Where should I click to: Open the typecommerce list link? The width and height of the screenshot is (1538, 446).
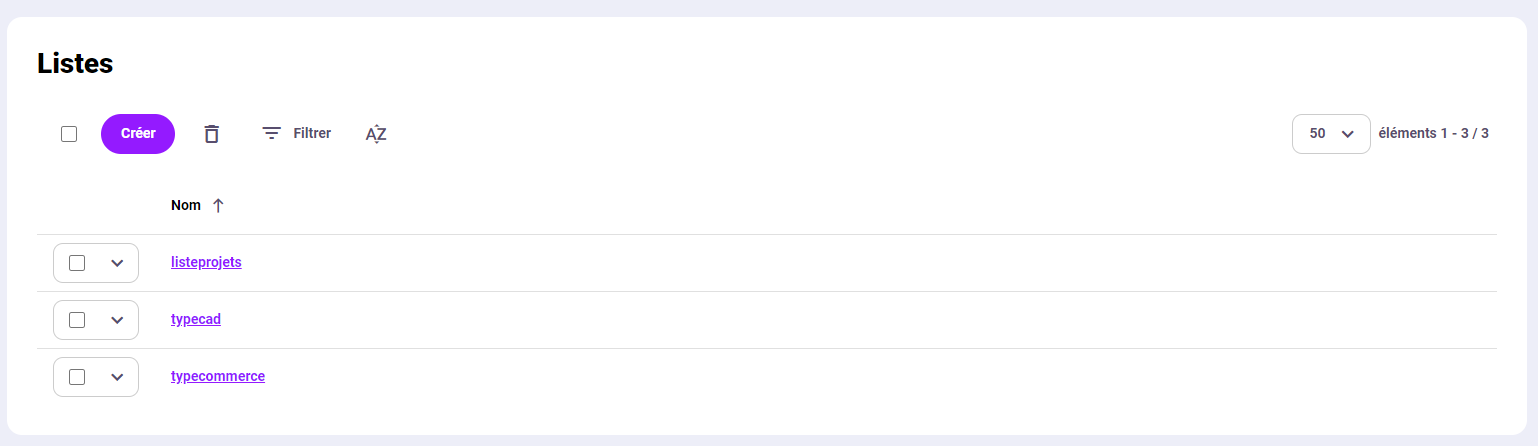(218, 377)
